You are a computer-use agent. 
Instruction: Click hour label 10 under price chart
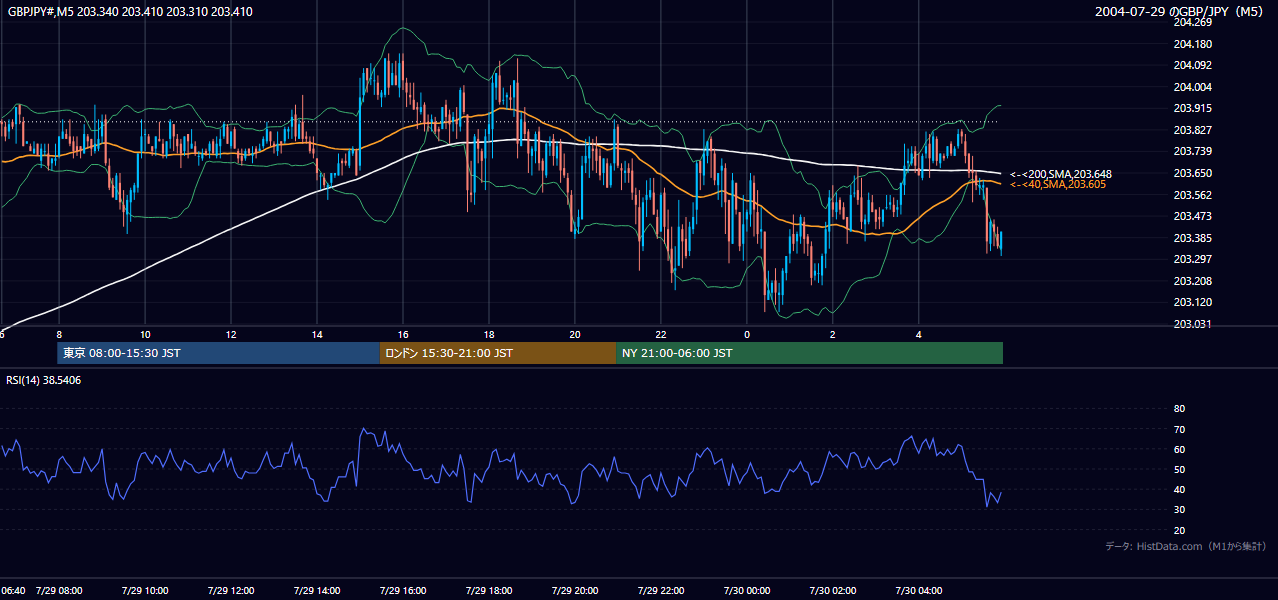[x=145, y=334]
